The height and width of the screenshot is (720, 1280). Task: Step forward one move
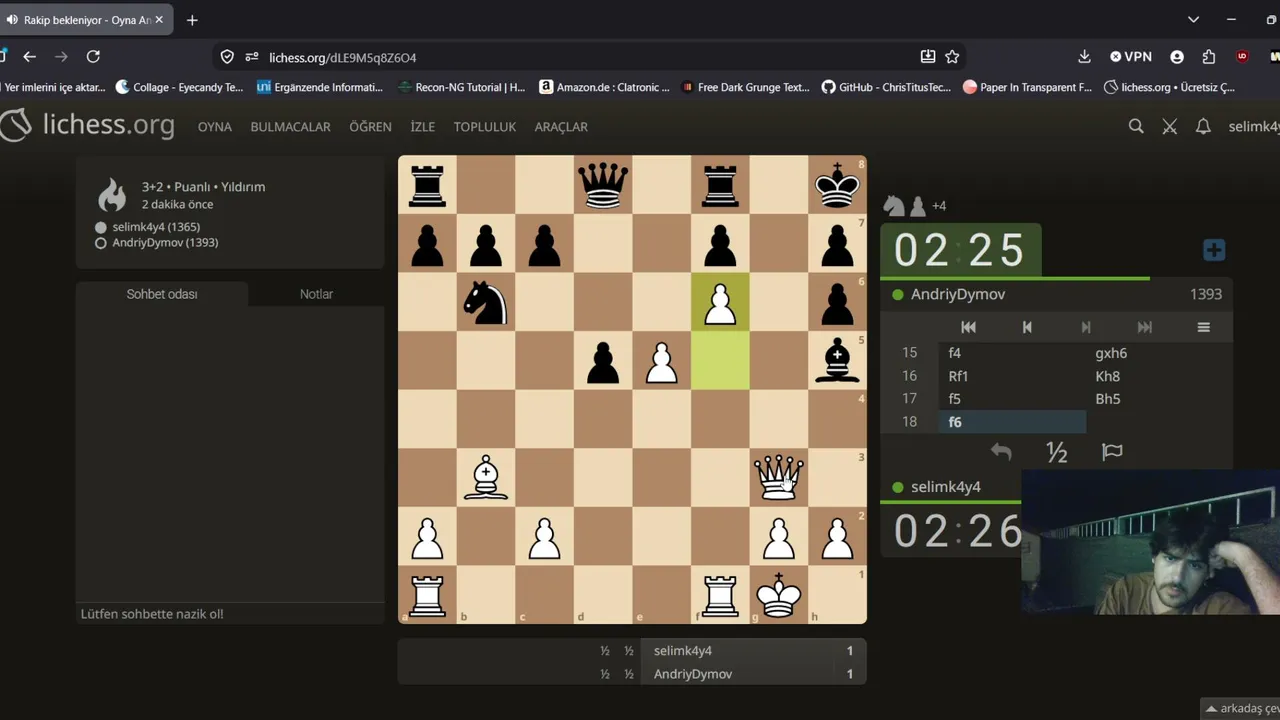coord(1086,327)
